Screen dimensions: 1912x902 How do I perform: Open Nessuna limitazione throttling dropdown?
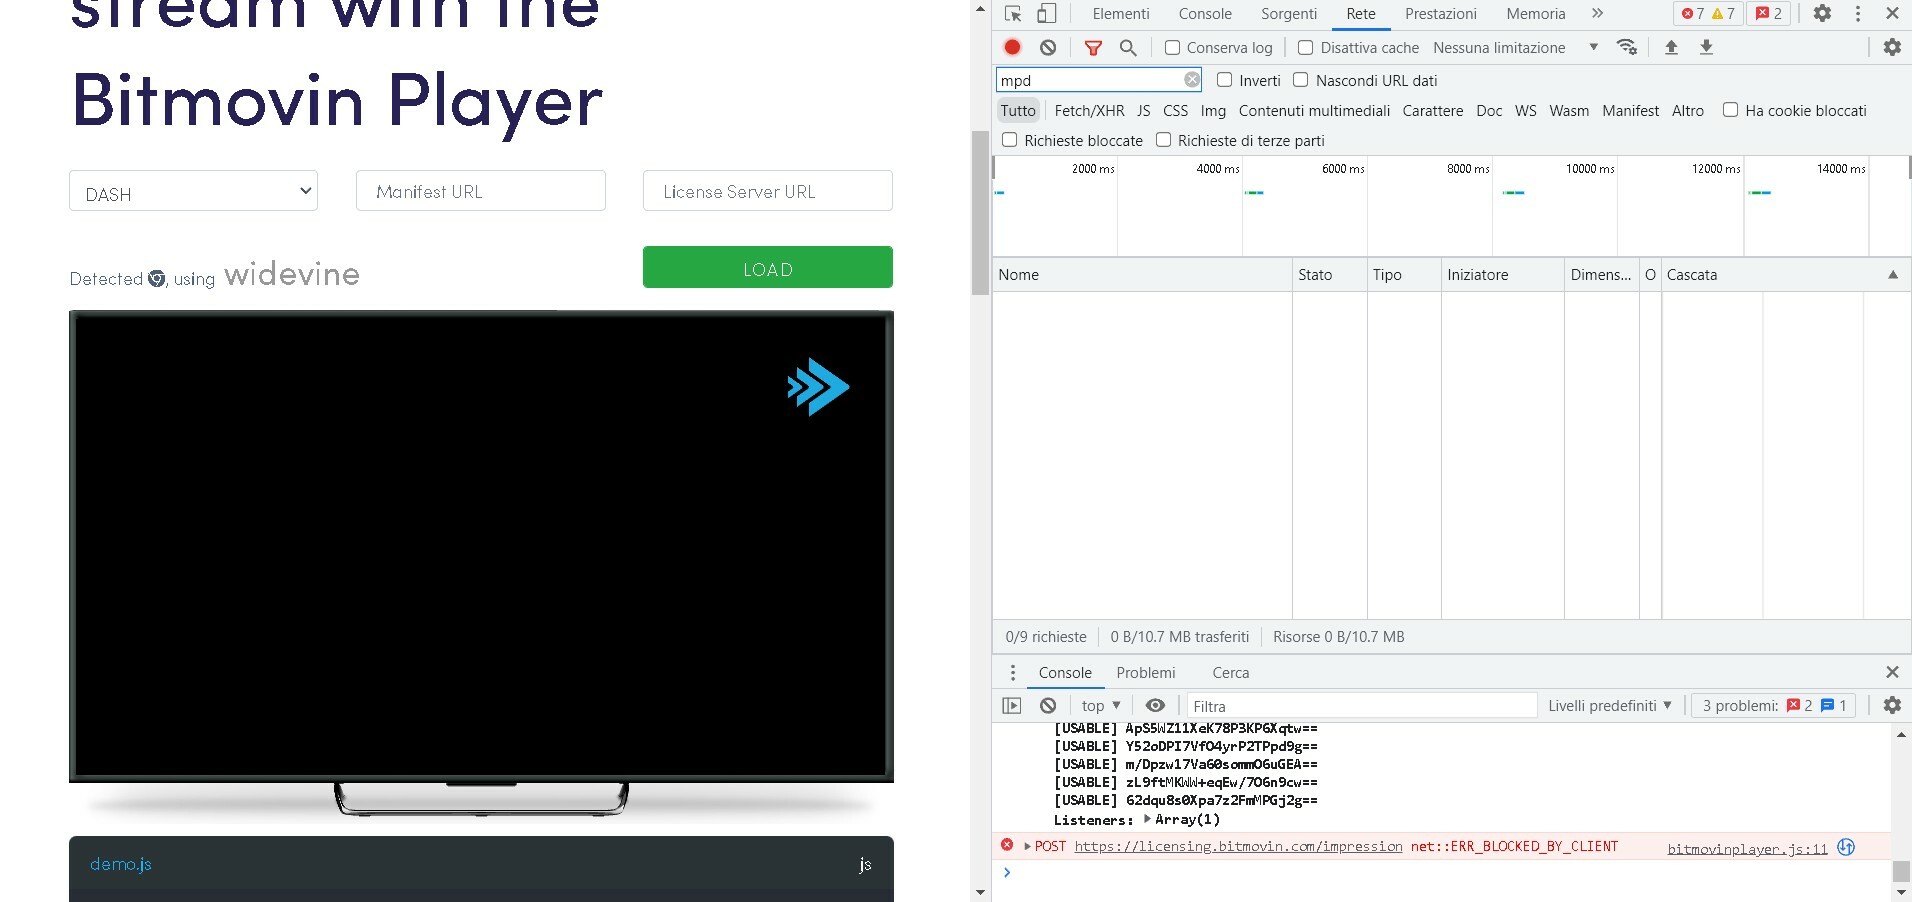pyautogui.click(x=1515, y=48)
